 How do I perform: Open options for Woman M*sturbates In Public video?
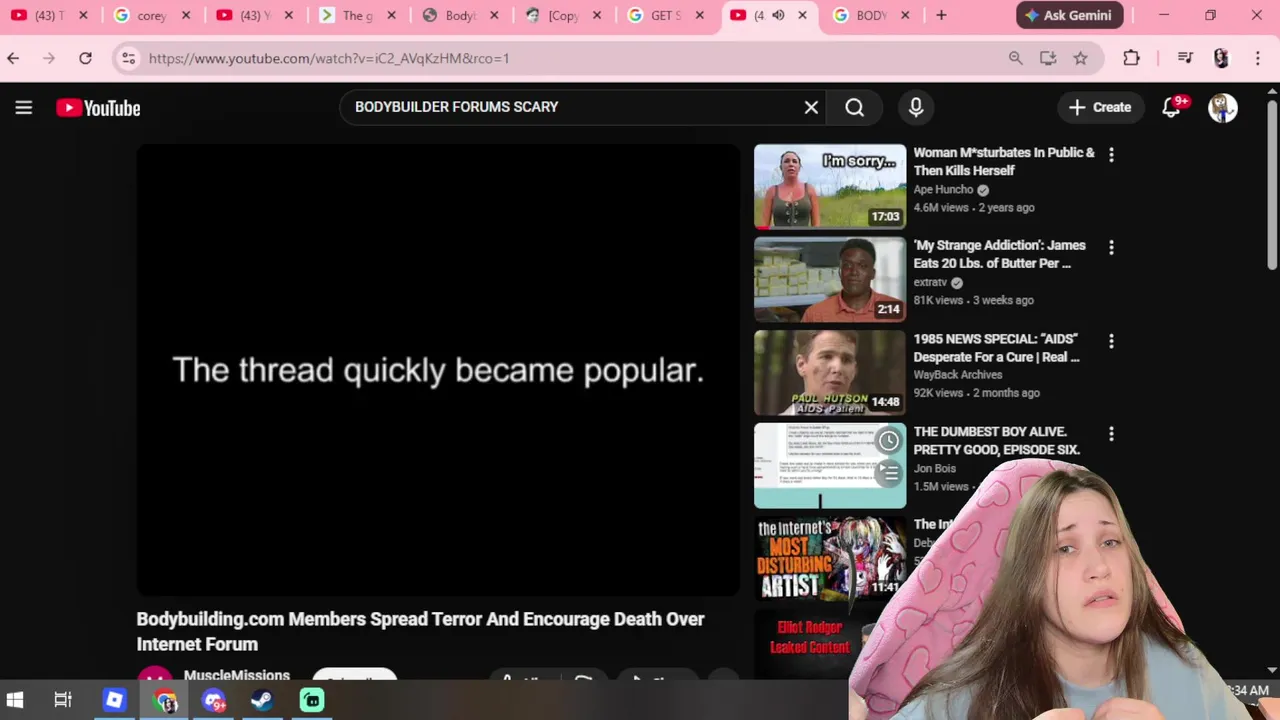pyautogui.click(x=1111, y=155)
